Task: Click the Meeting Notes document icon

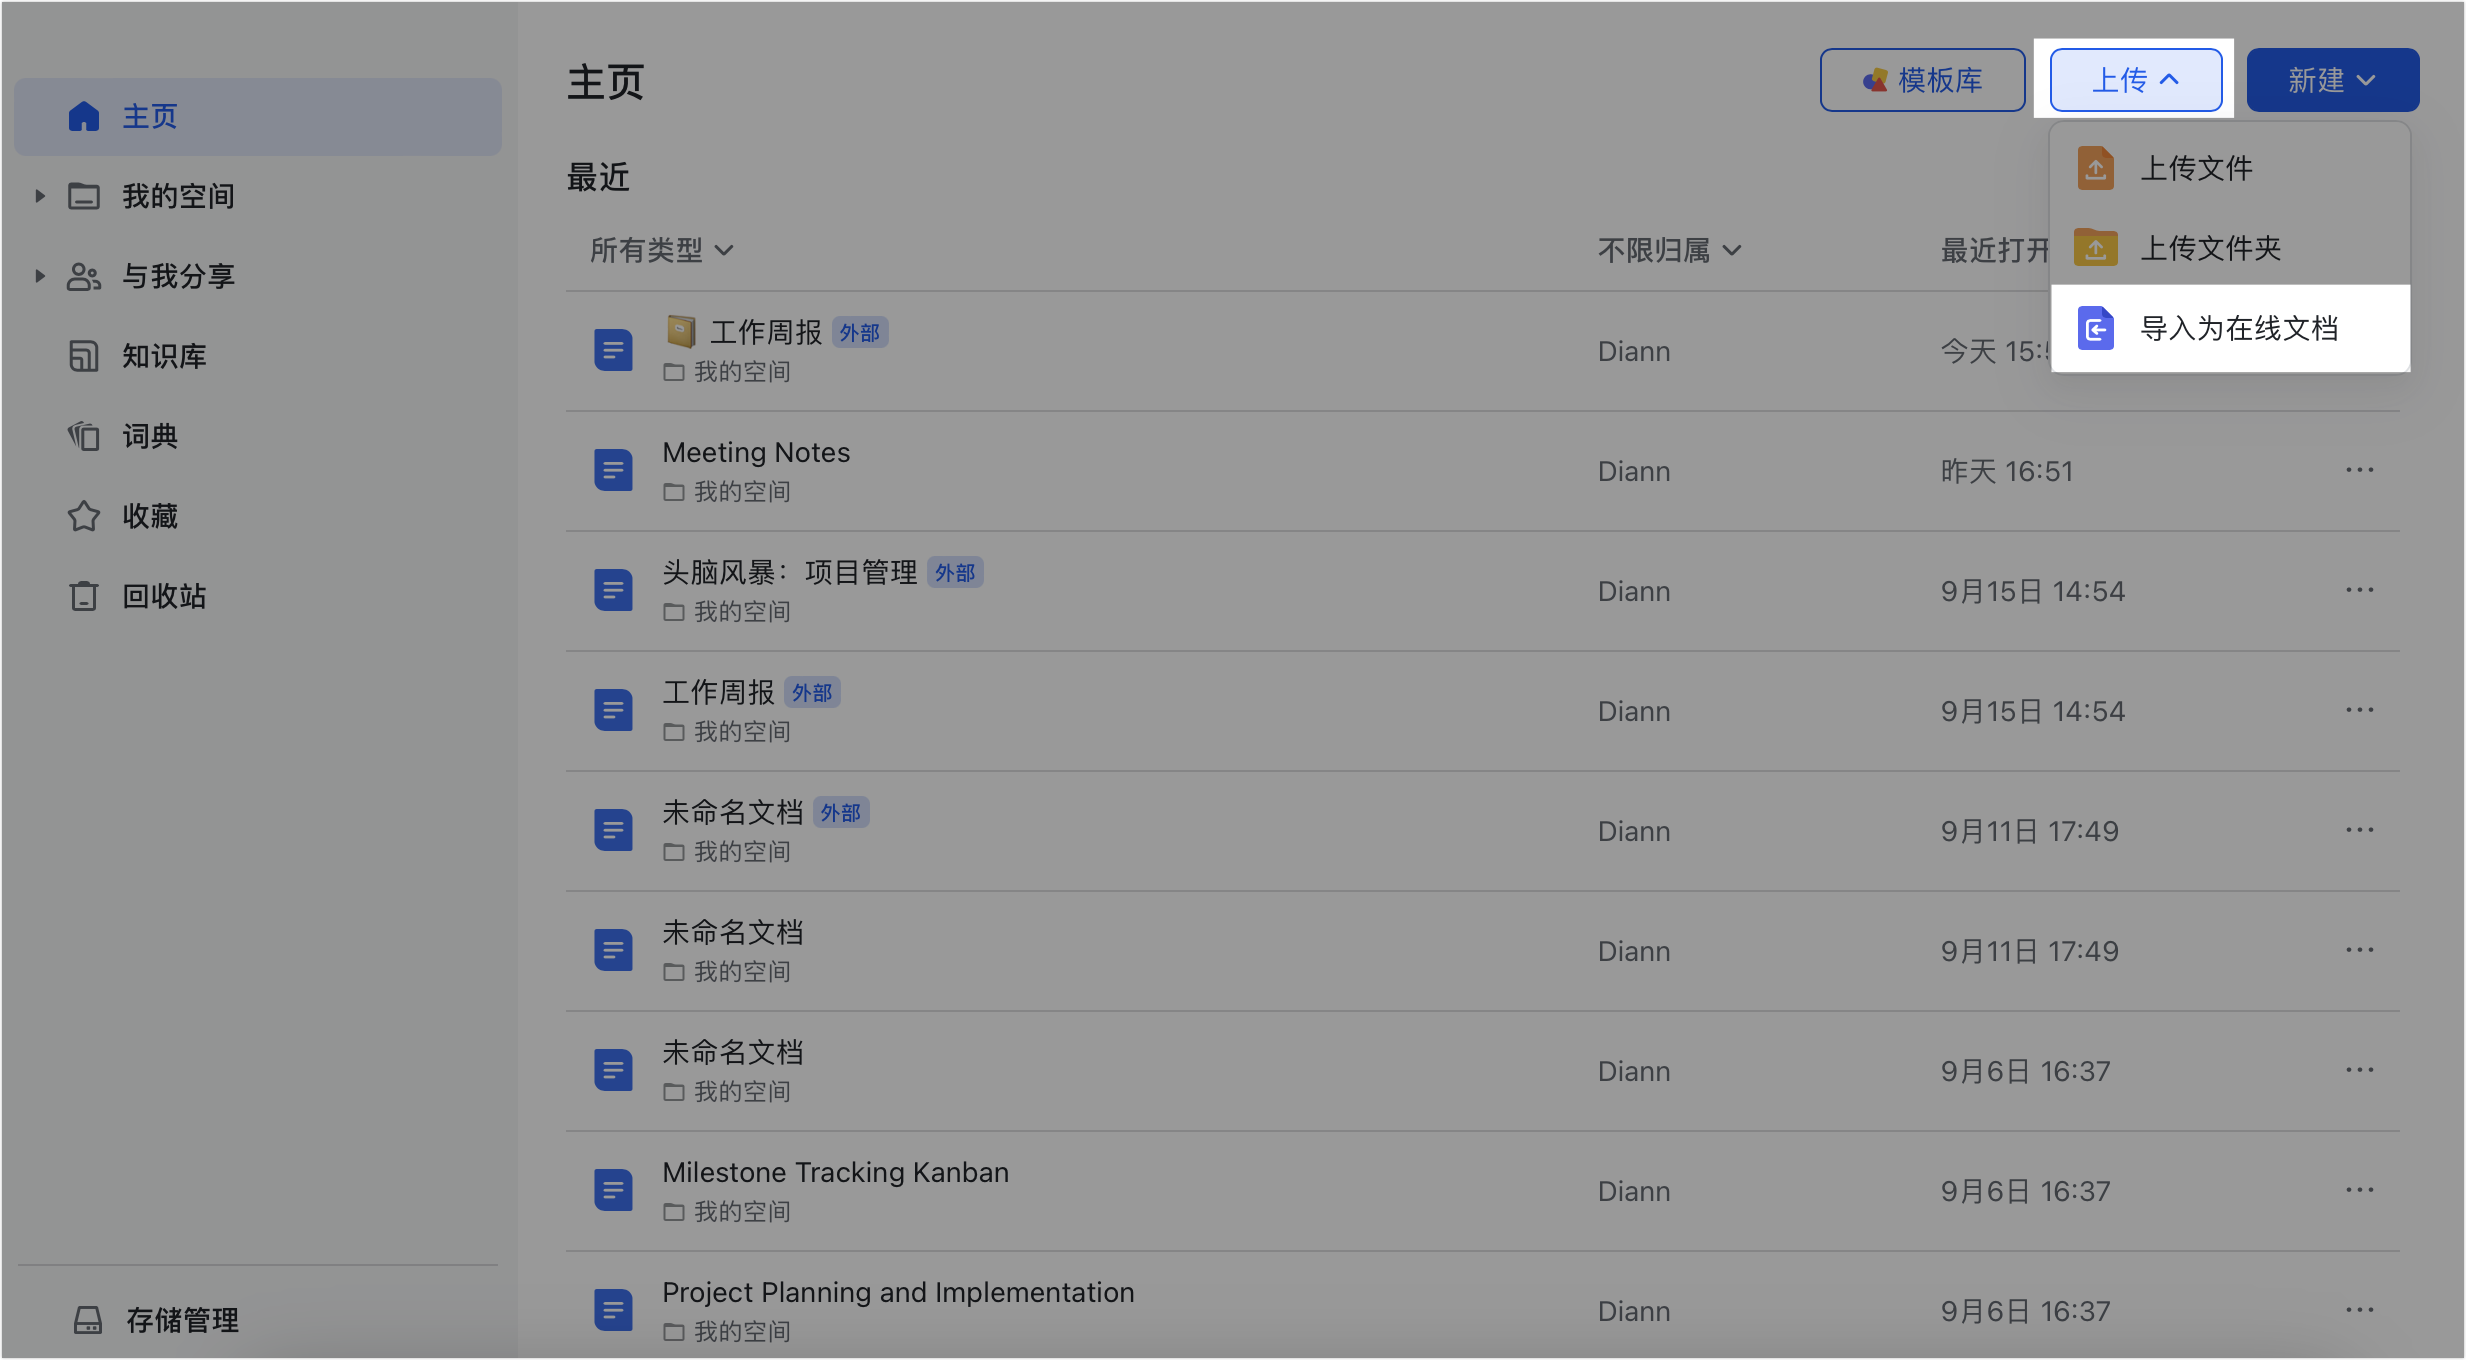Action: 613,470
